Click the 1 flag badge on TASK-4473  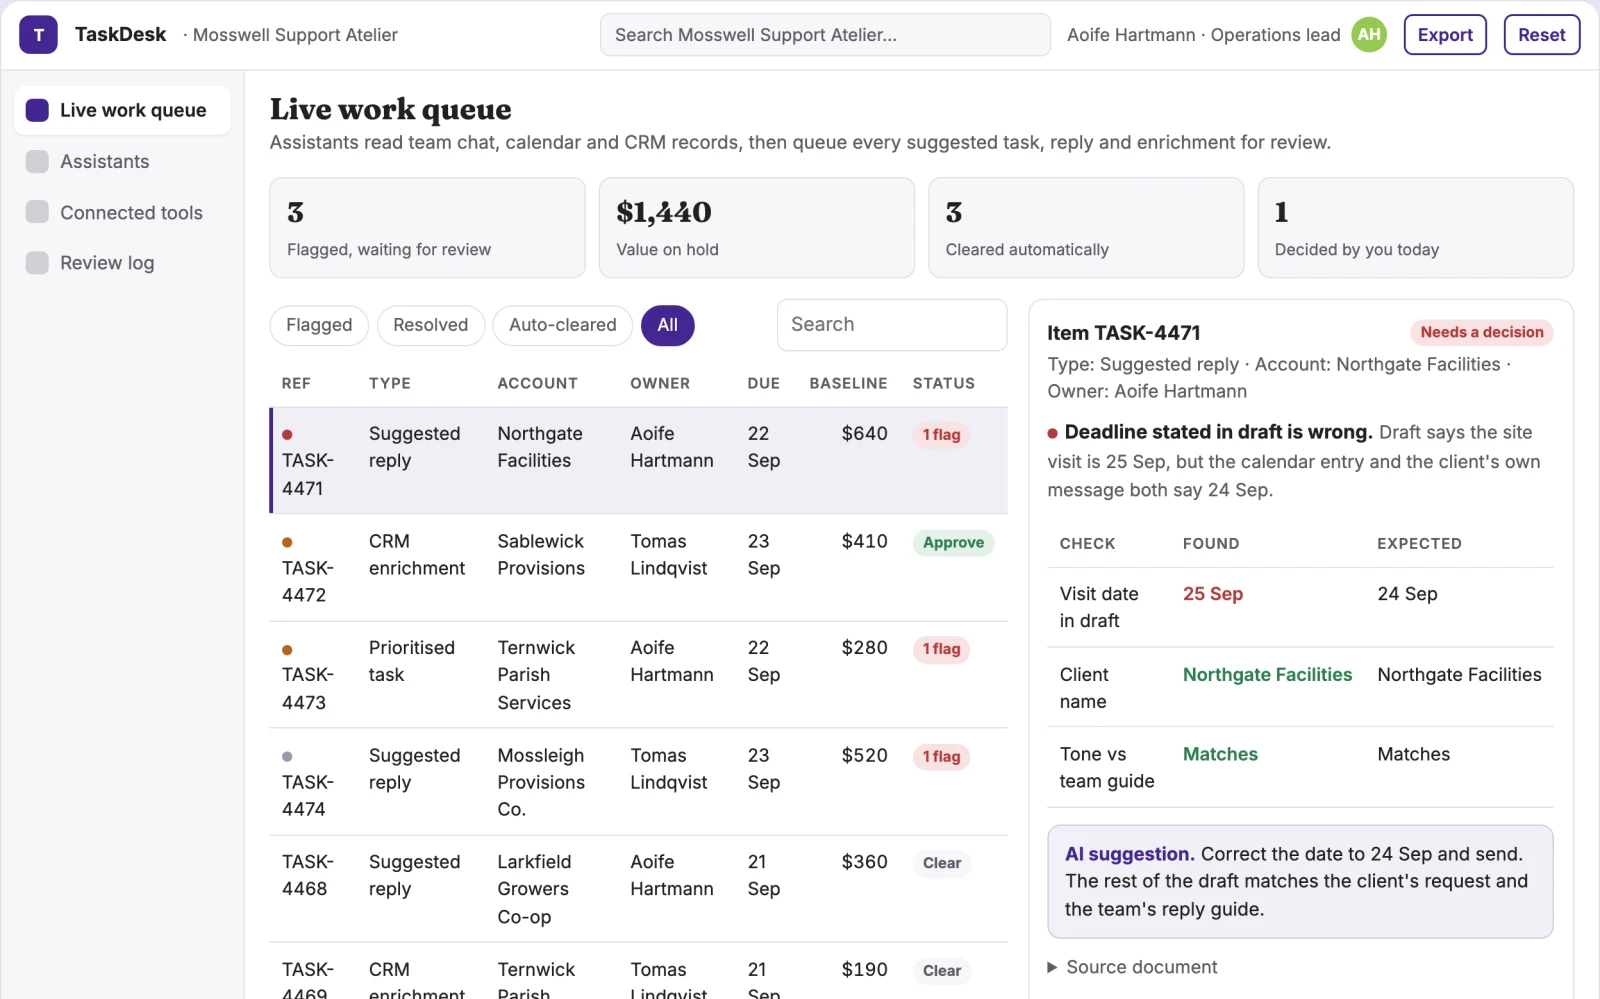tap(941, 650)
